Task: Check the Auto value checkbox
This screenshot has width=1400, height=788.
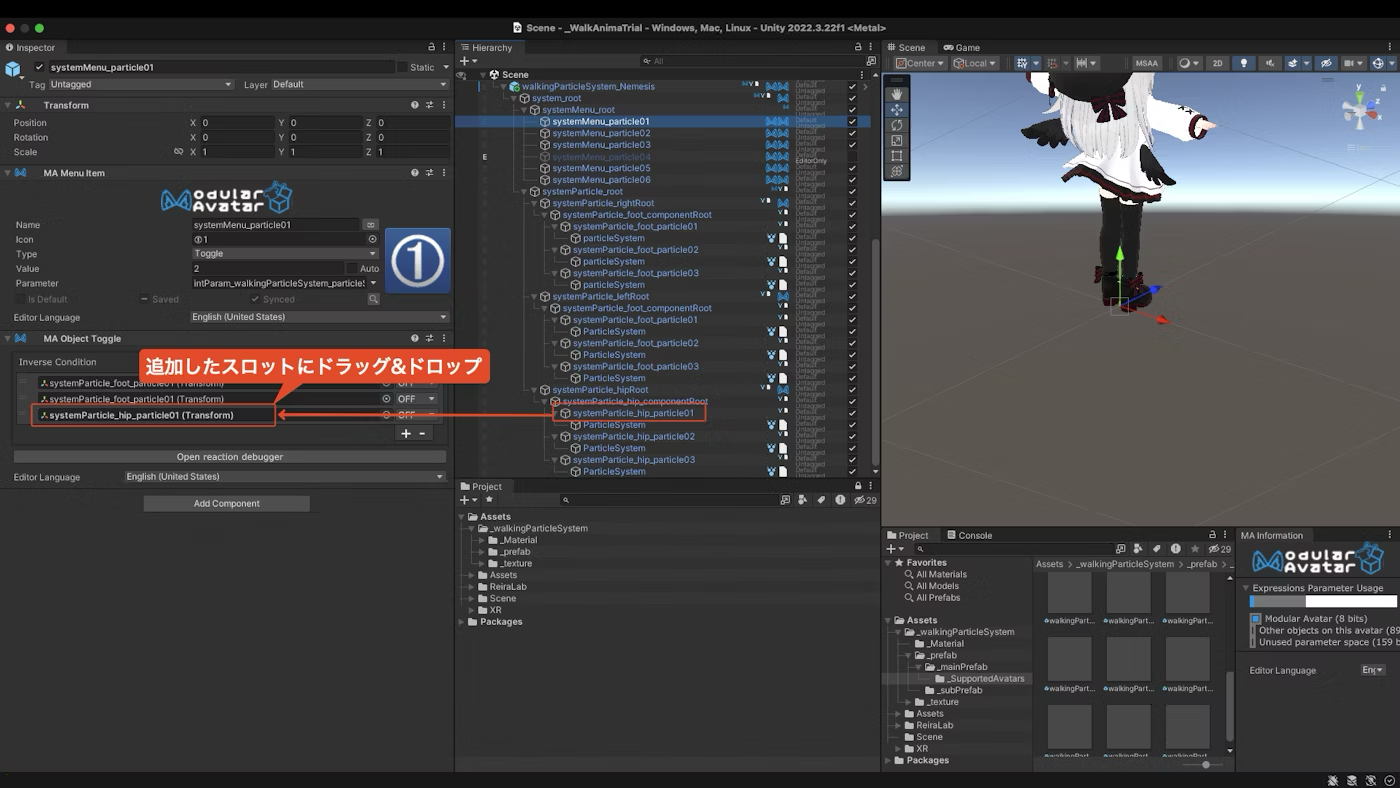Action: click(x=351, y=268)
